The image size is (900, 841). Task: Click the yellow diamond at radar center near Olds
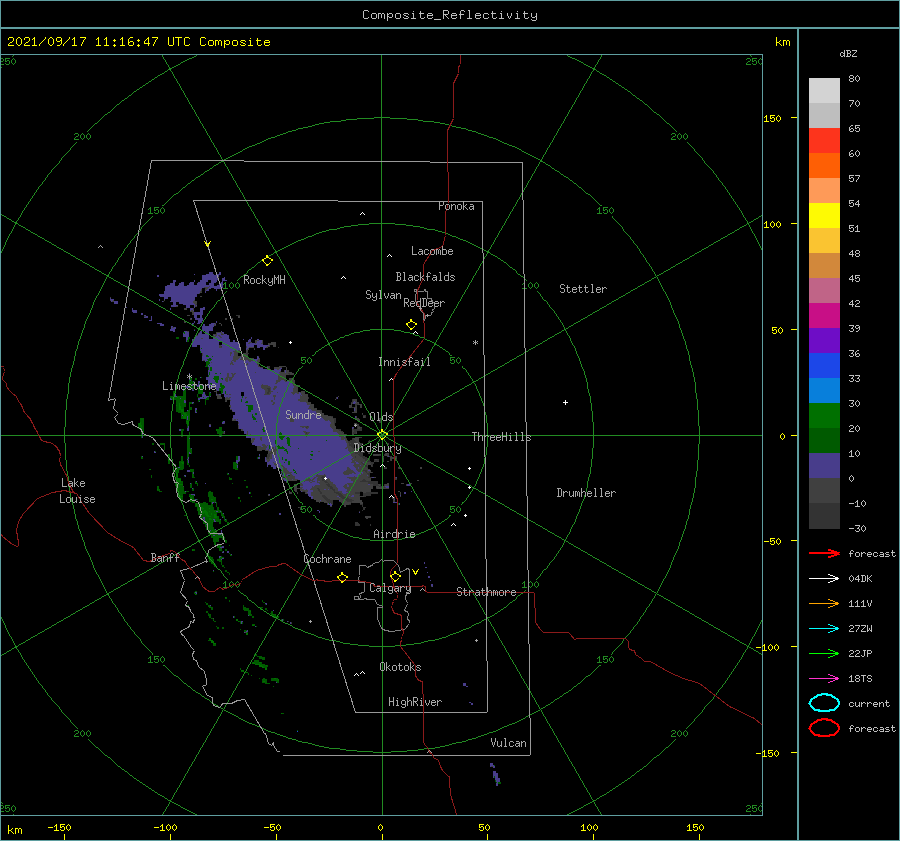click(382, 435)
